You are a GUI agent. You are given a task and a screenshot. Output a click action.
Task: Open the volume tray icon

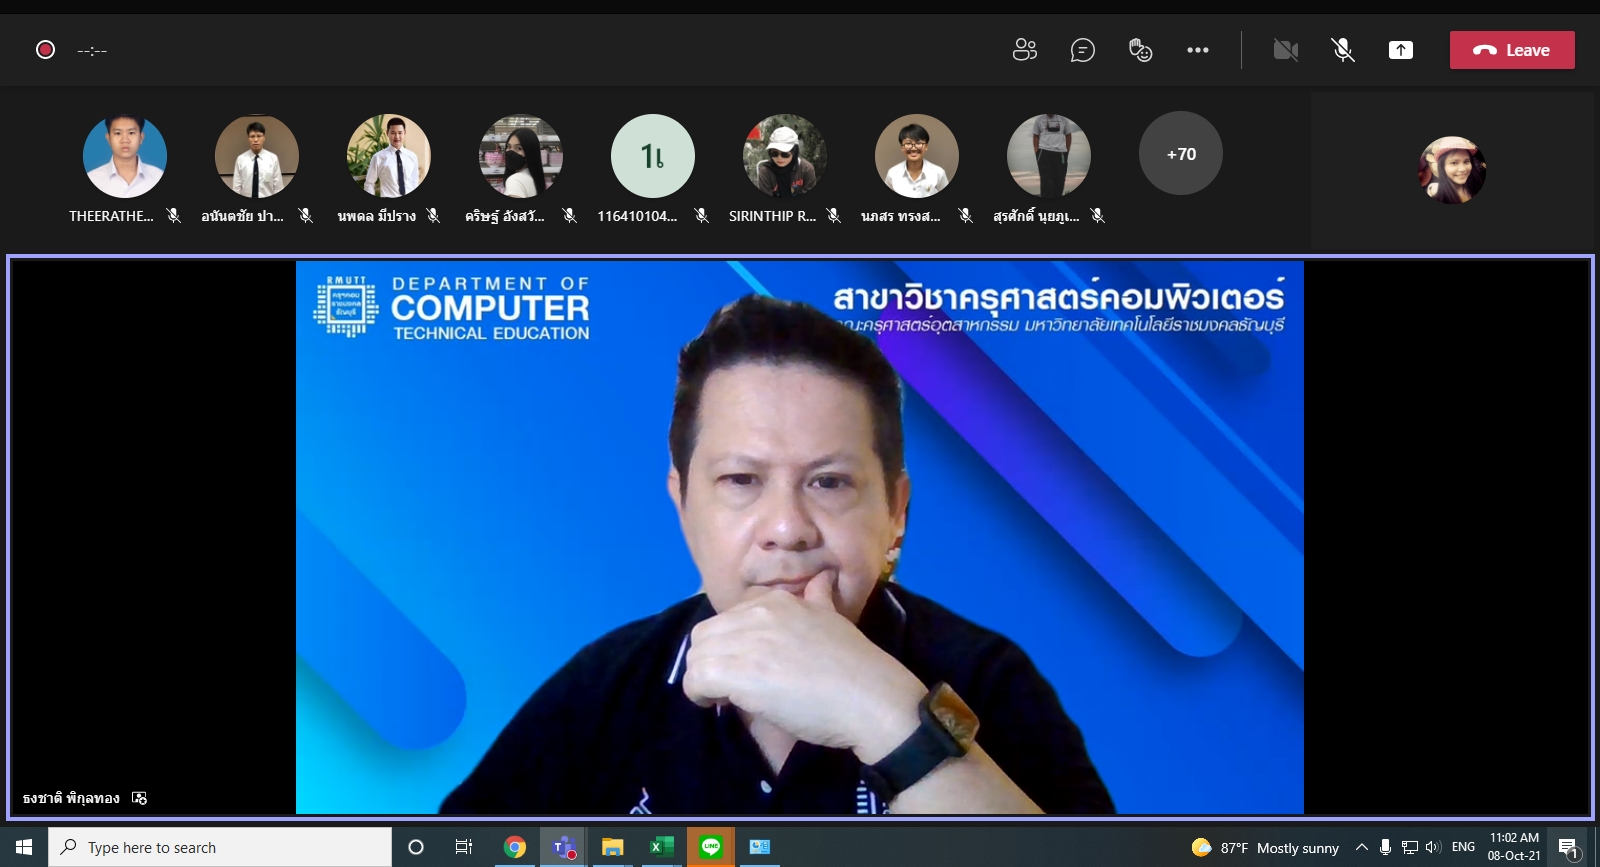[x=1433, y=847]
